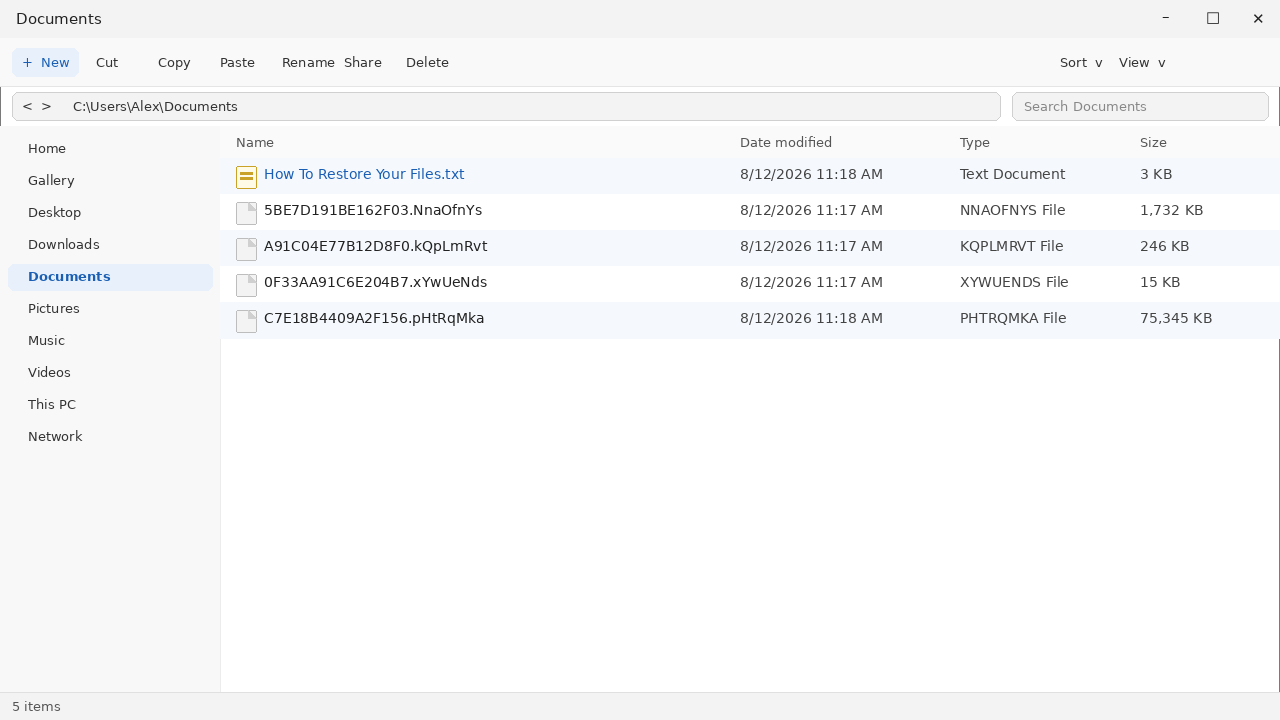
Task: Click the KQPLMRVT File type cell
Action: click(x=1011, y=246)
